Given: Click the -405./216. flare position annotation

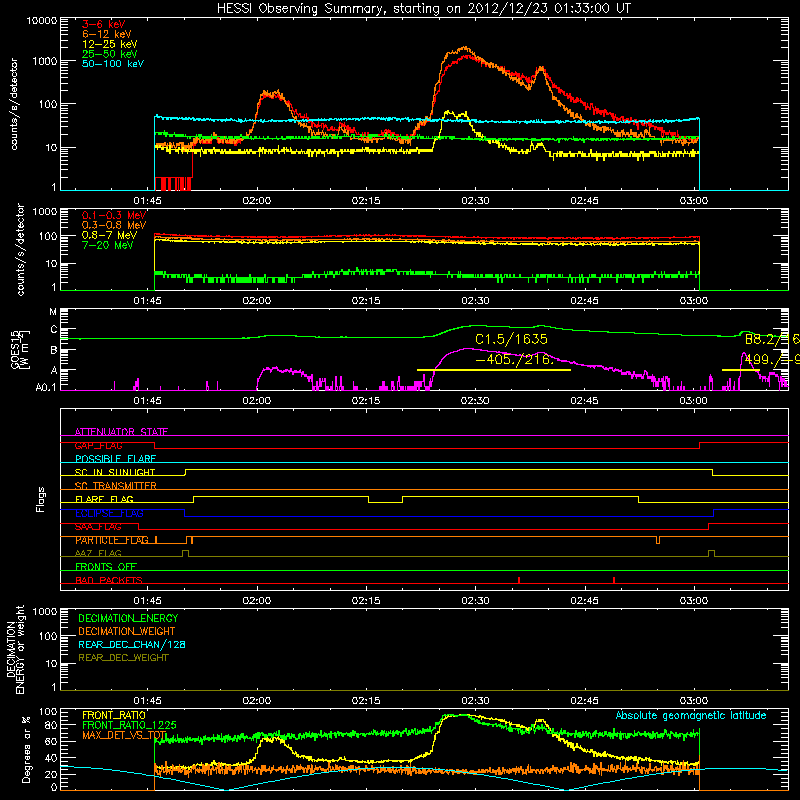Looking at the screenshot, I should (514, 359).
